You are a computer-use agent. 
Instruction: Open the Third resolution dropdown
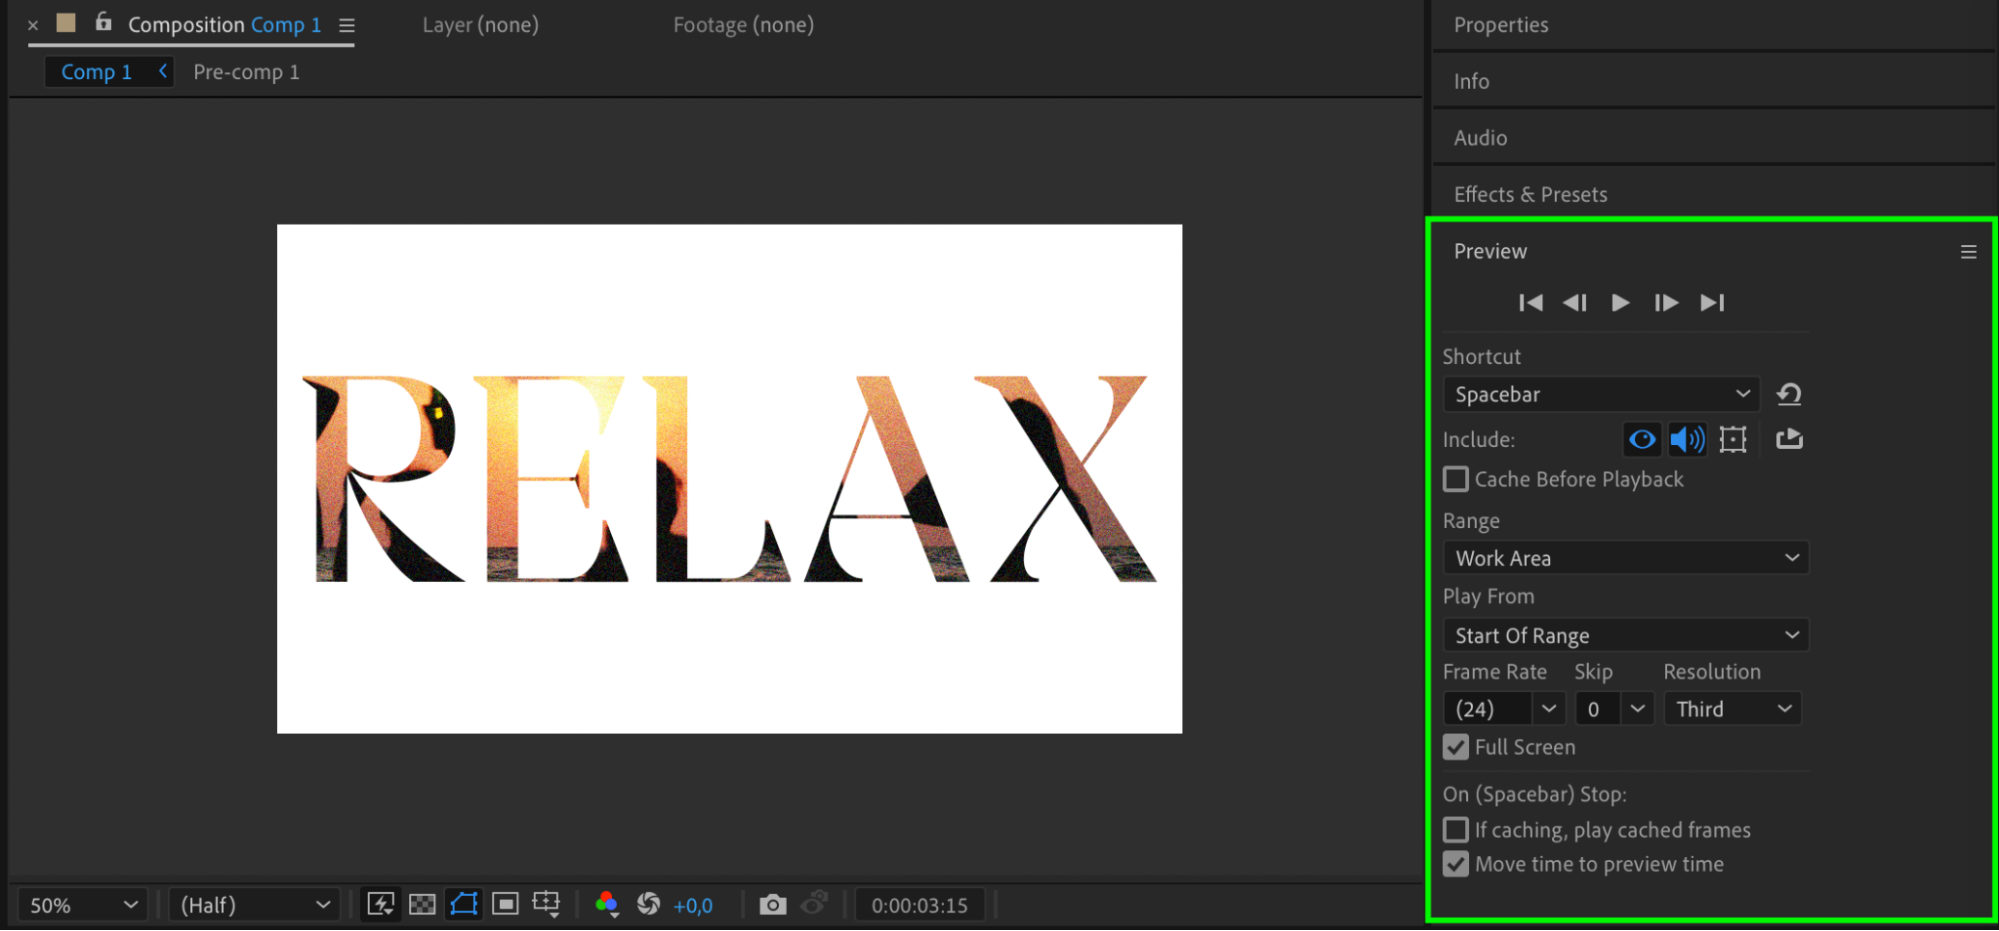pyautogui.click(x=1732, y=709)
